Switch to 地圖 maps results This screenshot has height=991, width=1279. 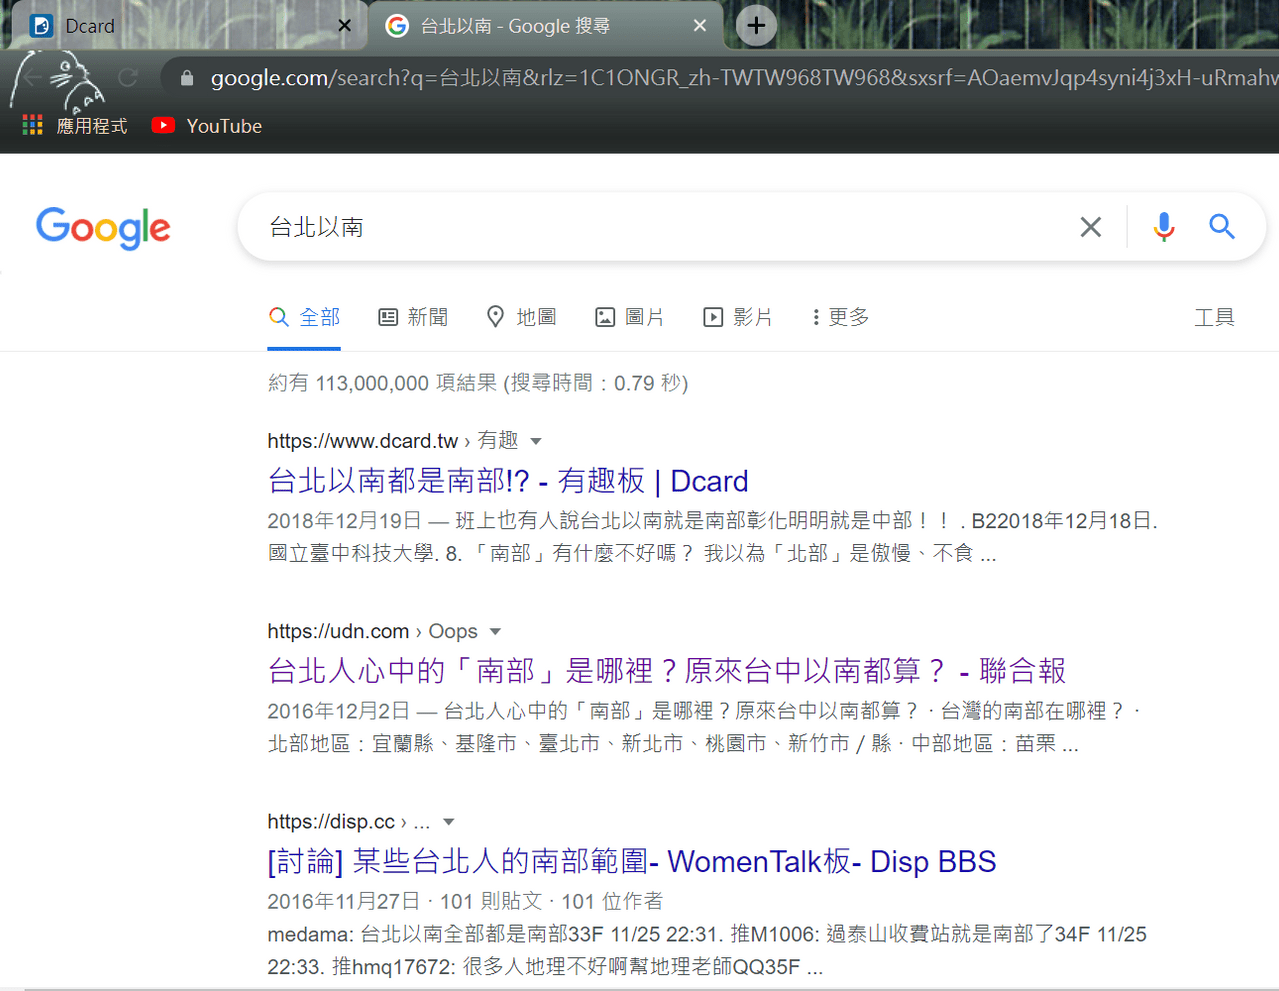click(521, 317)
